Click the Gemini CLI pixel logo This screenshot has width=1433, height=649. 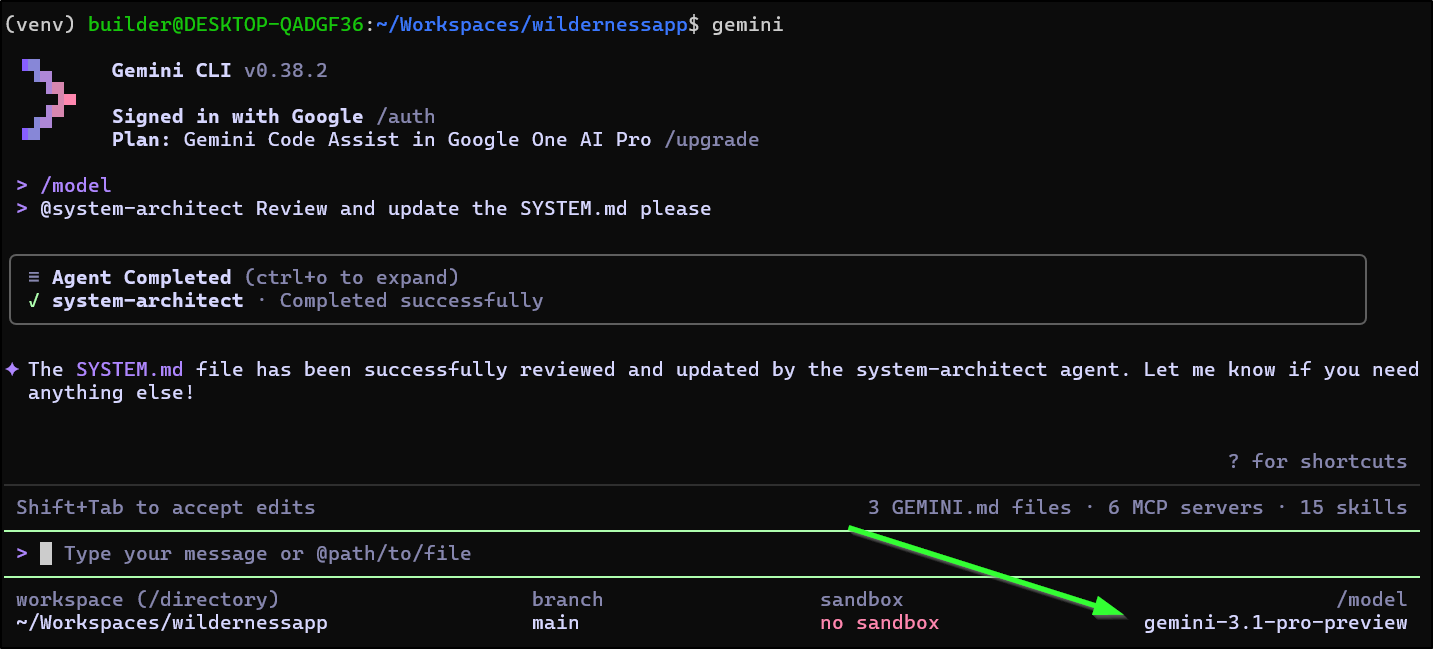pyautogui.click(x=48, y=99)
